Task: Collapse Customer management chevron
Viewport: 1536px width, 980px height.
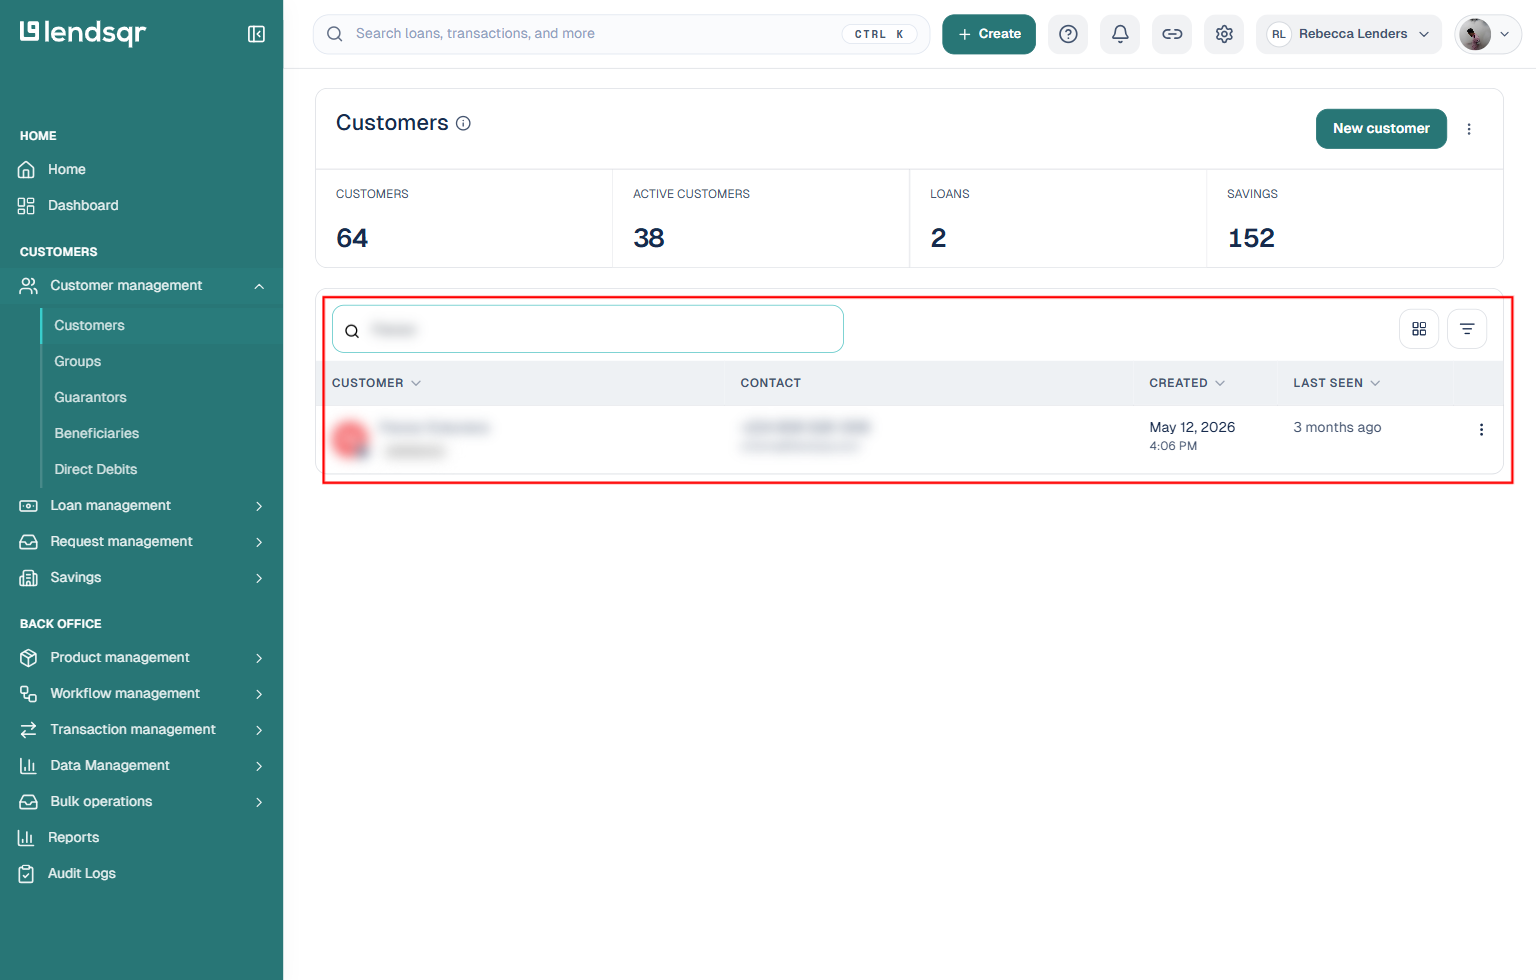Action: [x=259, y=286]
